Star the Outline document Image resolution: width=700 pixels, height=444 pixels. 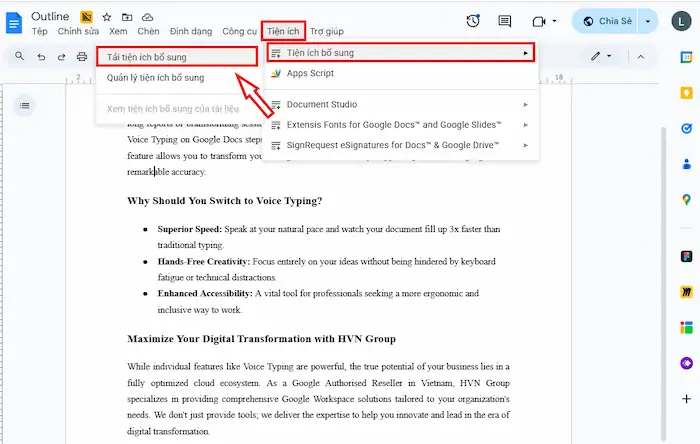click(x=107, y=17)
